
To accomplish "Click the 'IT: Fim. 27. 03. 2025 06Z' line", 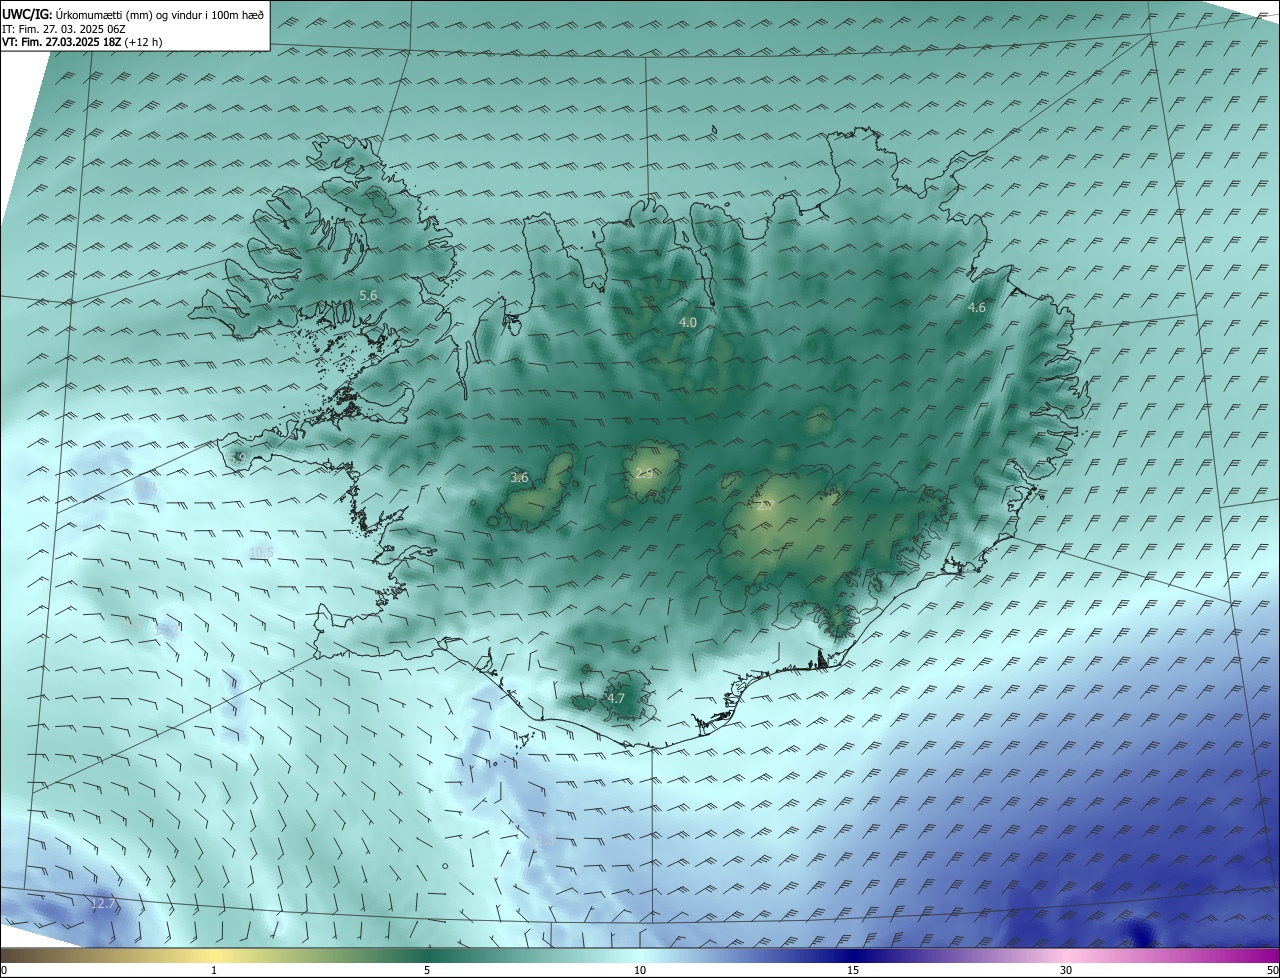I will 63,29.
